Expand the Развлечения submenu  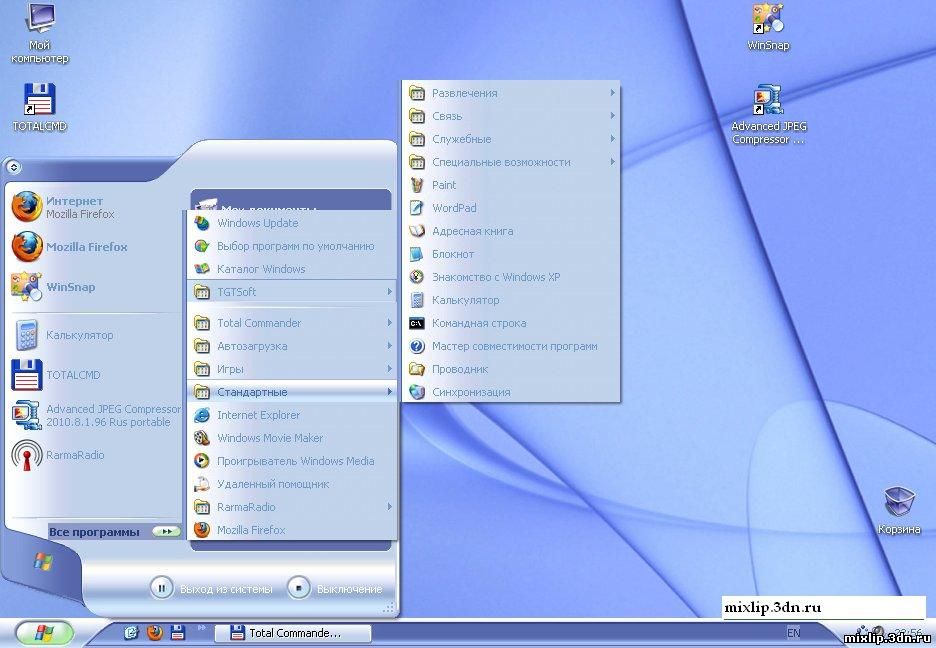point(511,93)
